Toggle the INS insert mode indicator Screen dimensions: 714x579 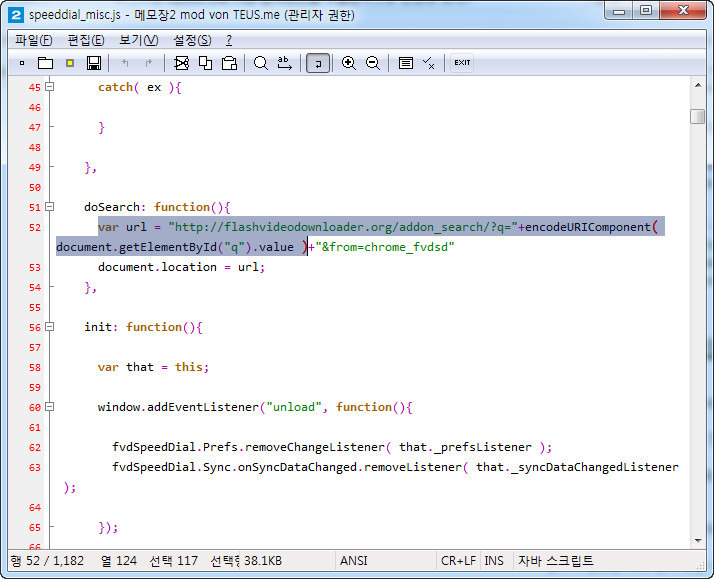click(494, 560)
